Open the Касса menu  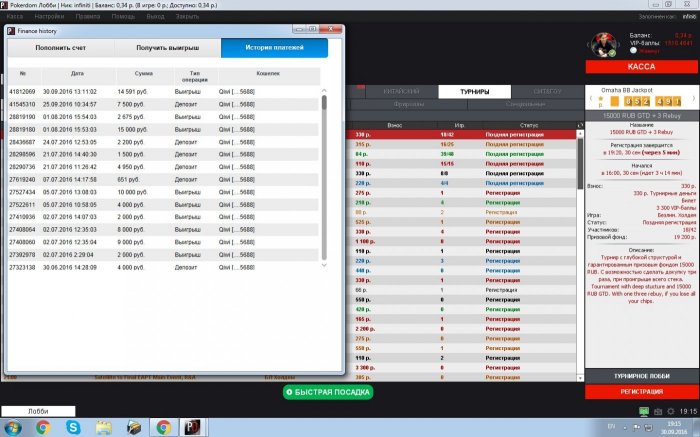[x=15, y=17]
